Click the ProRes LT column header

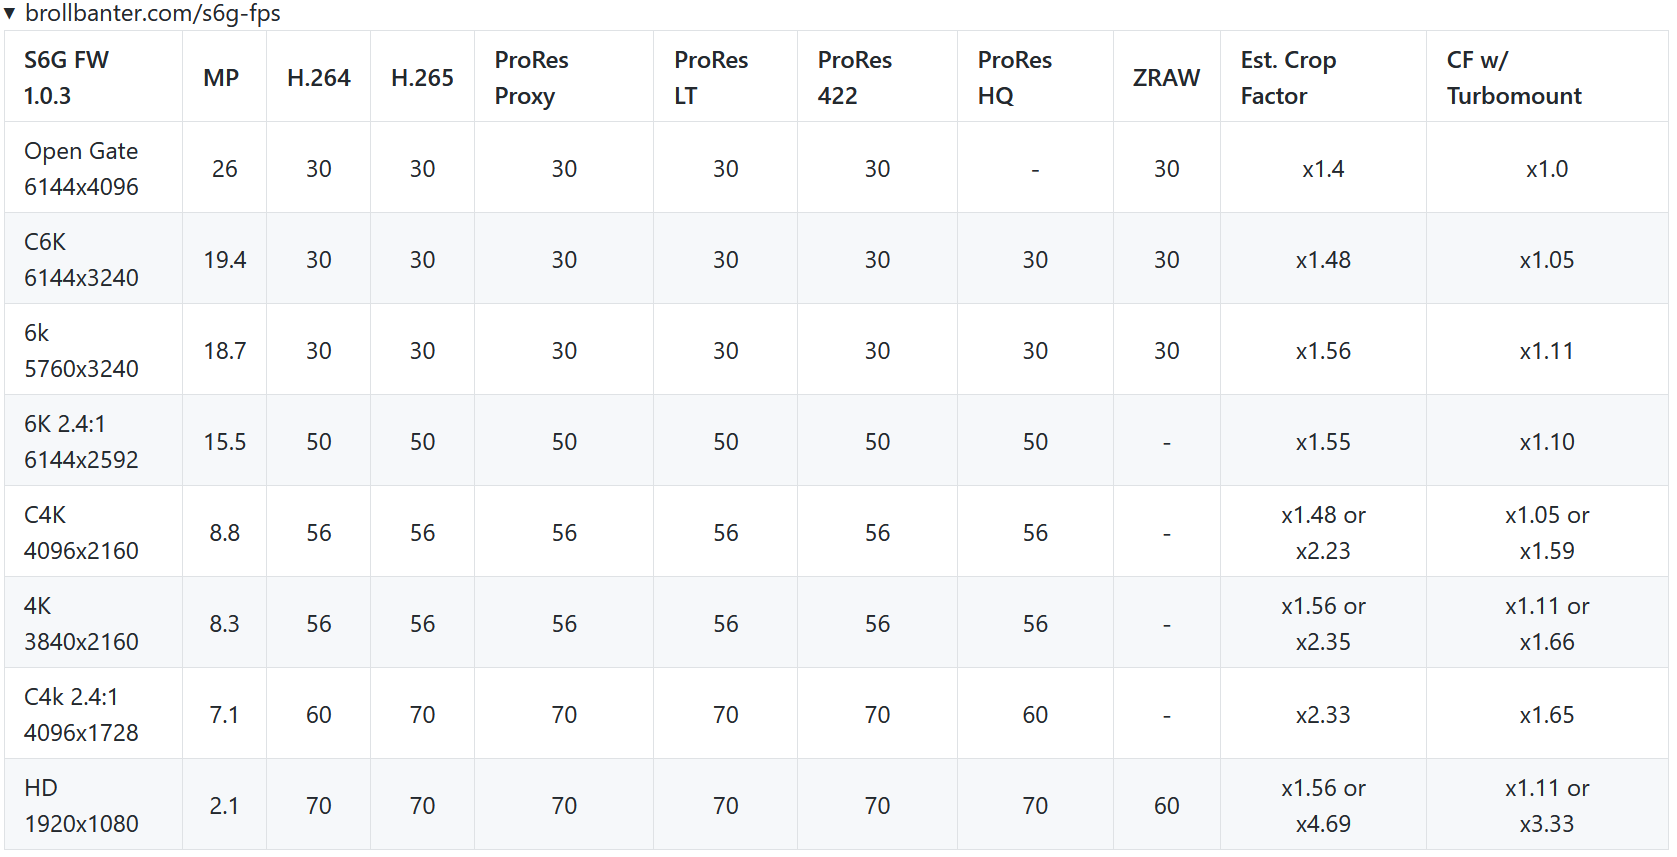[x=711, y=78]
